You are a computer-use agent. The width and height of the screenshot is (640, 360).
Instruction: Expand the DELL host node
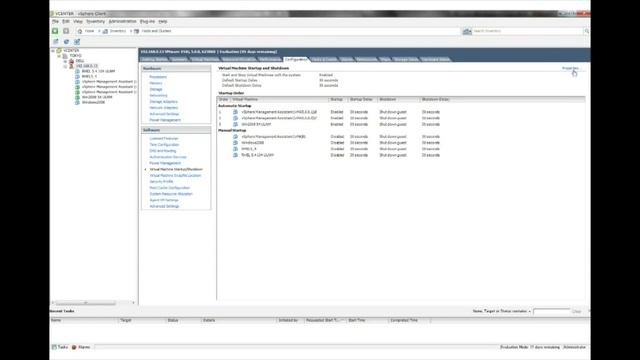coord(66,61)
